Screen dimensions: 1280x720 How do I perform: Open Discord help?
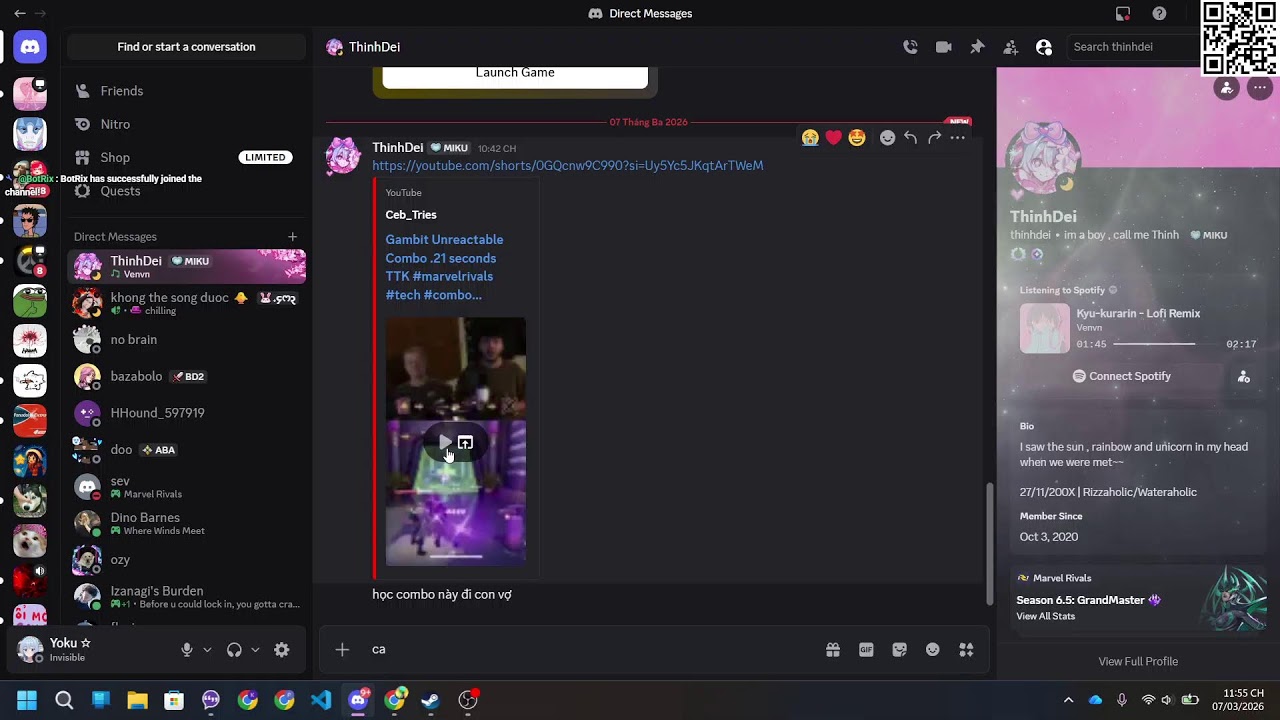(x=1159, y=14)
